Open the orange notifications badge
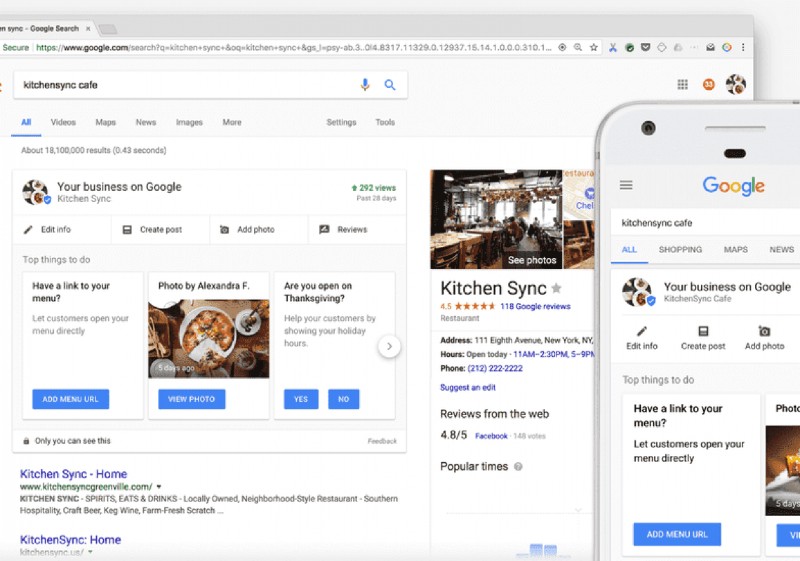Image resolution: width=800 pixels, height=561 pixels. (x=709, y=84)
